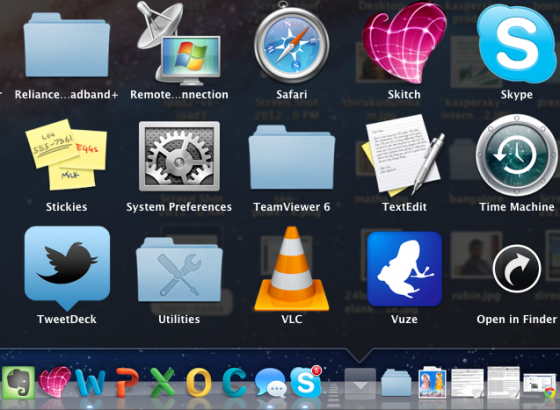Open the Reliance...adband+ folder in the stack
This screenshot has height=410, width=560.
(67, 45)
